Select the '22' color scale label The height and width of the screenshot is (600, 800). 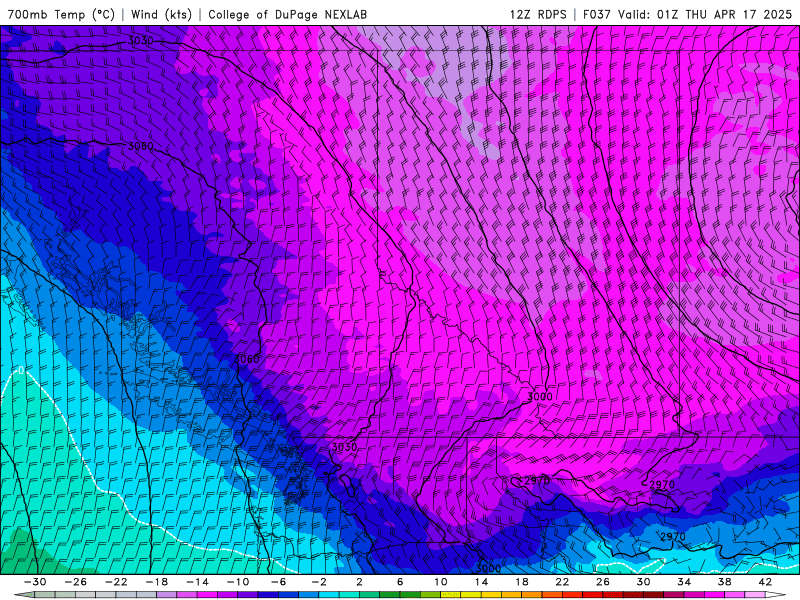click(562, 582)
